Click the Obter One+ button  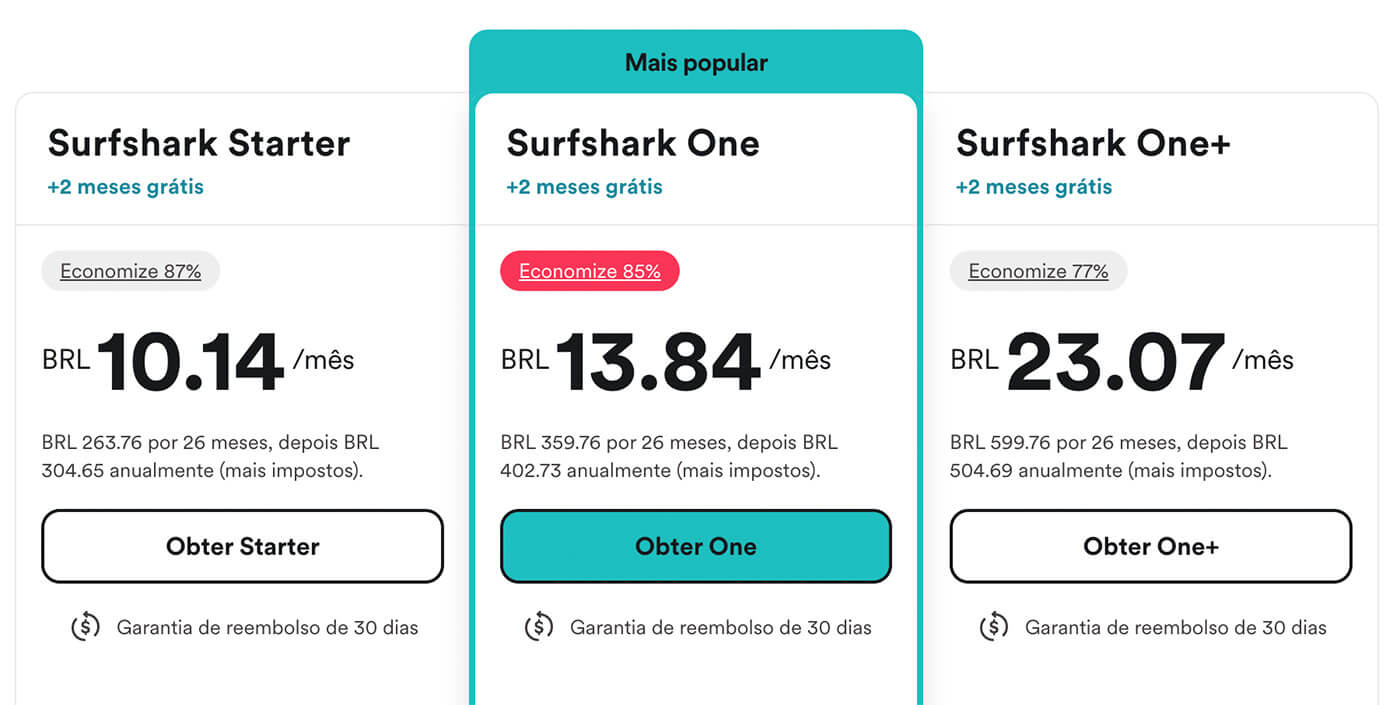click(x=1151, y=546)
